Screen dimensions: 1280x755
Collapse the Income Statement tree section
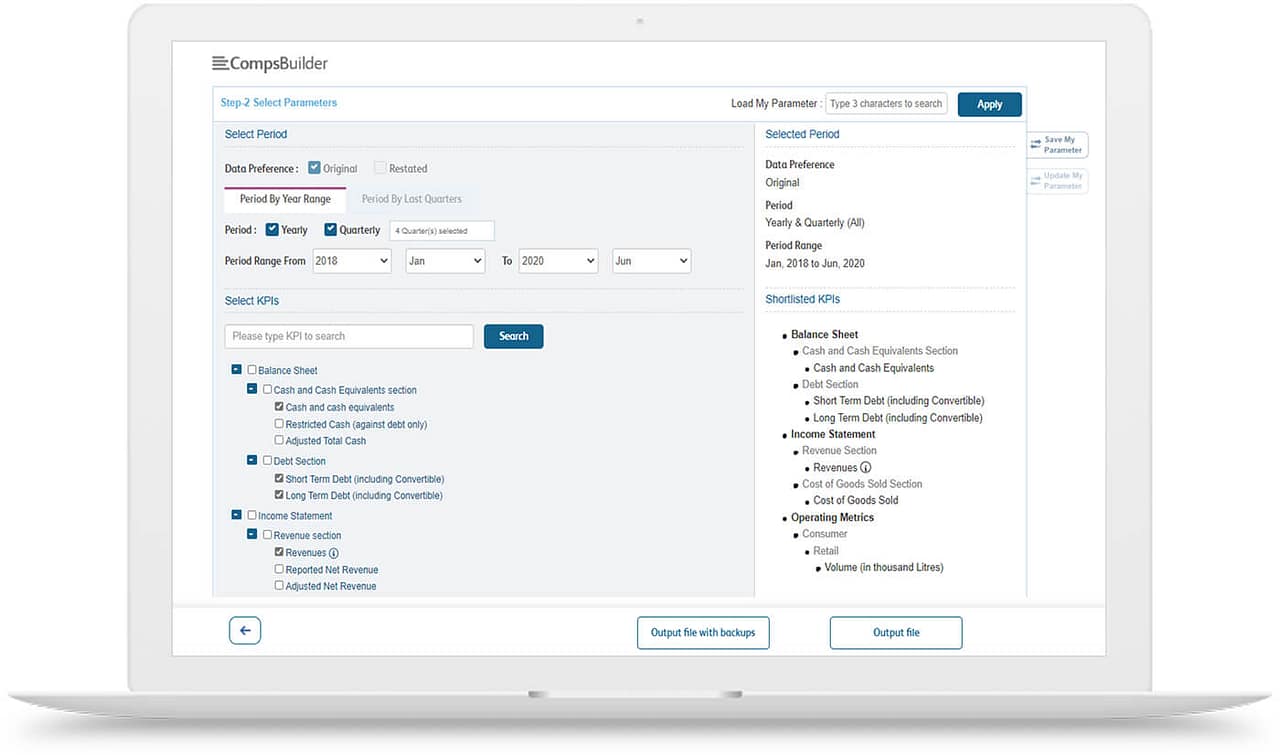pyautogui.click(x=236, y=515)
